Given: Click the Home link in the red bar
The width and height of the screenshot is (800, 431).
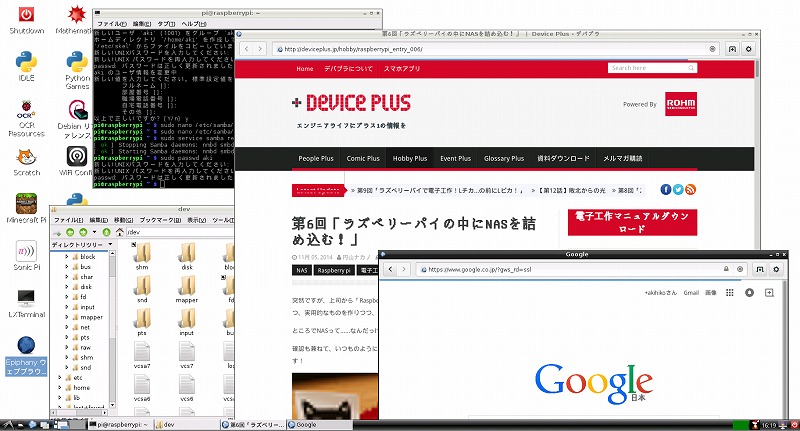Looking at the screenshot, I should pos(305,68).
